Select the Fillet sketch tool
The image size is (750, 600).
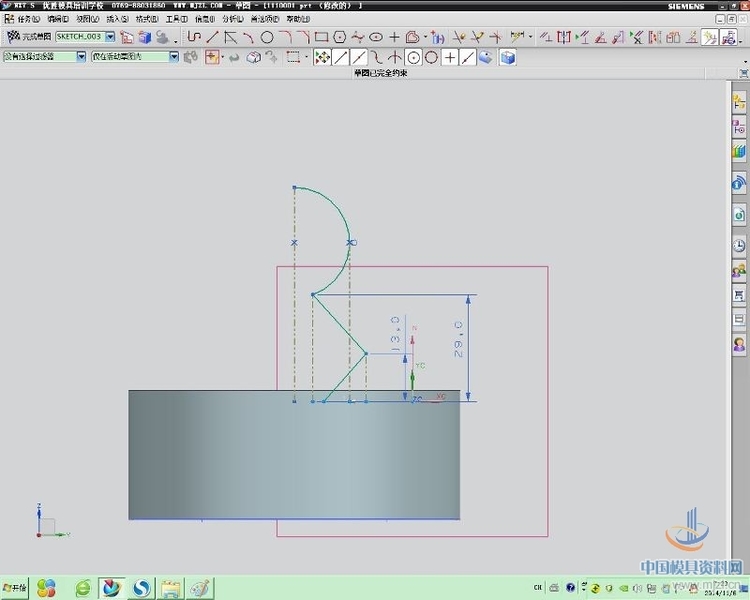click(285, 37)
